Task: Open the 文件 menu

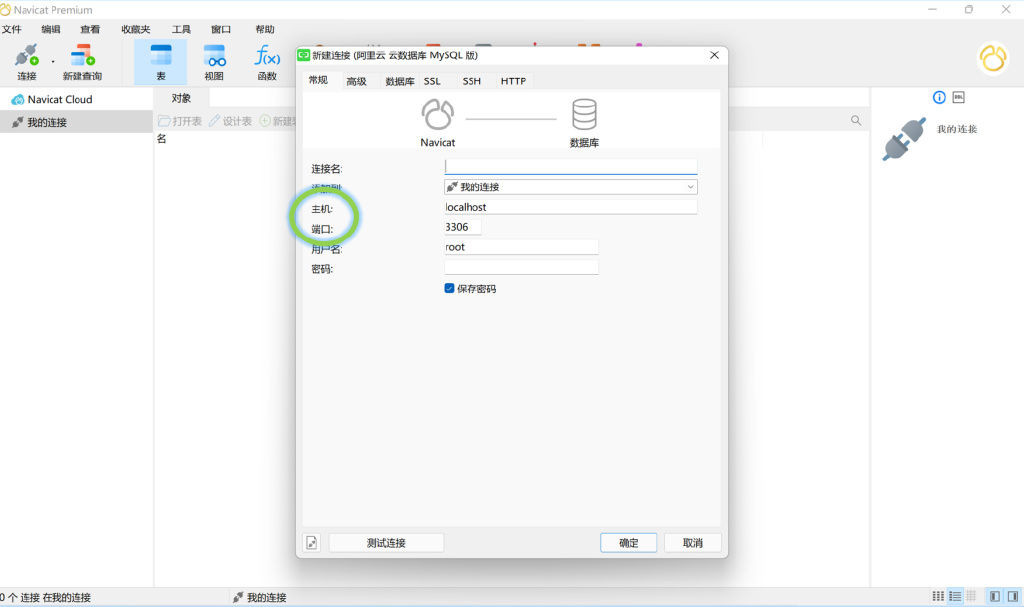Action: (x=12, y=29)
